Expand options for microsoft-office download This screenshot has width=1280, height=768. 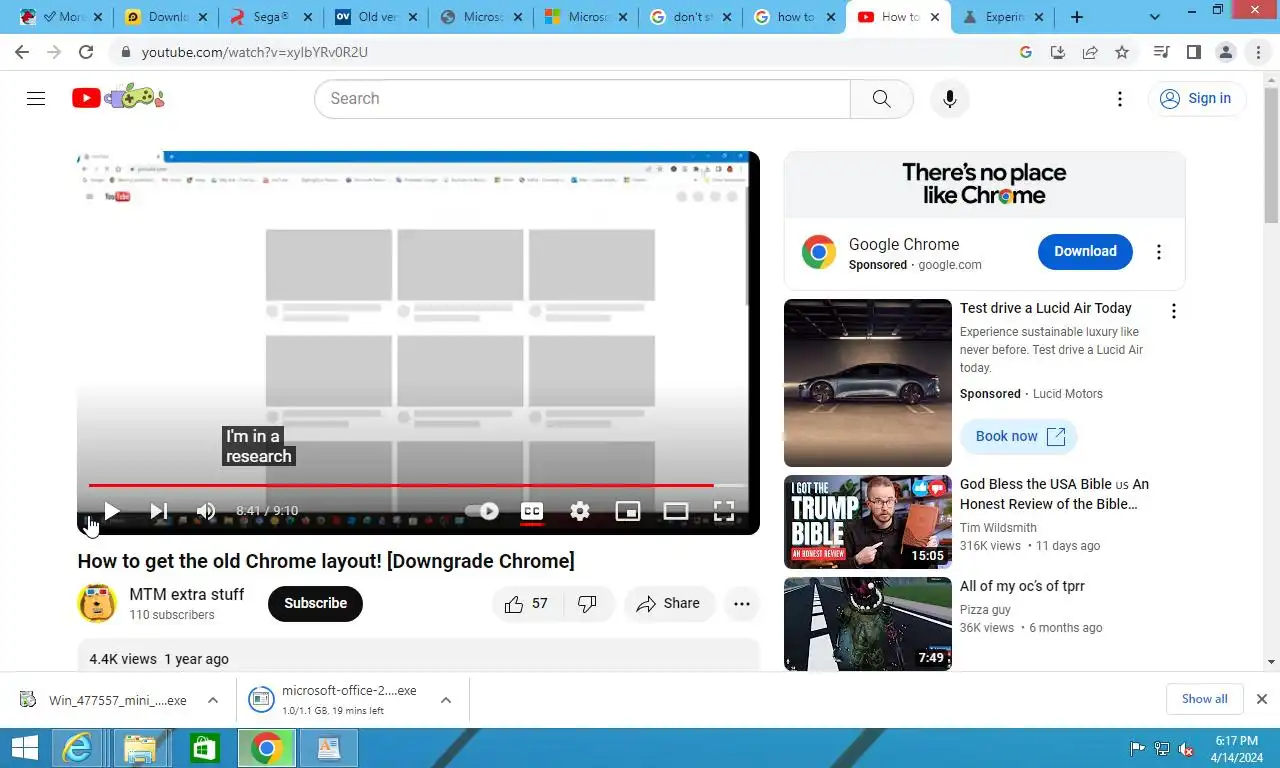[446, 700]
